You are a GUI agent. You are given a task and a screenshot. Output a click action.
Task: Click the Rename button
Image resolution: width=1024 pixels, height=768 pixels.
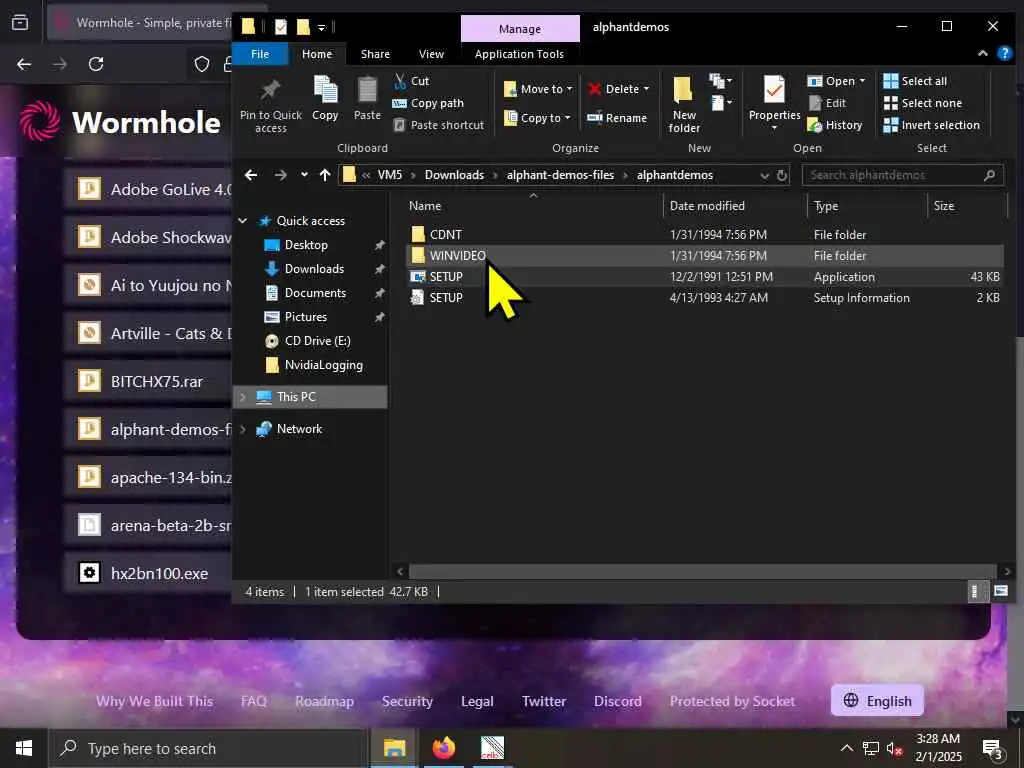[616, 118]
